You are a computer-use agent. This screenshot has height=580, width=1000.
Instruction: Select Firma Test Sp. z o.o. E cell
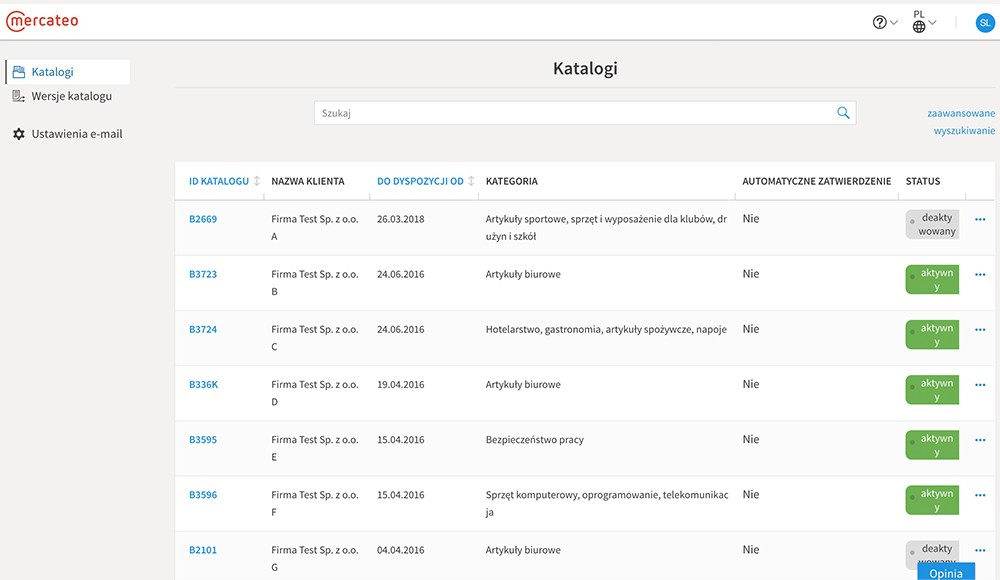tap(314, 449)
